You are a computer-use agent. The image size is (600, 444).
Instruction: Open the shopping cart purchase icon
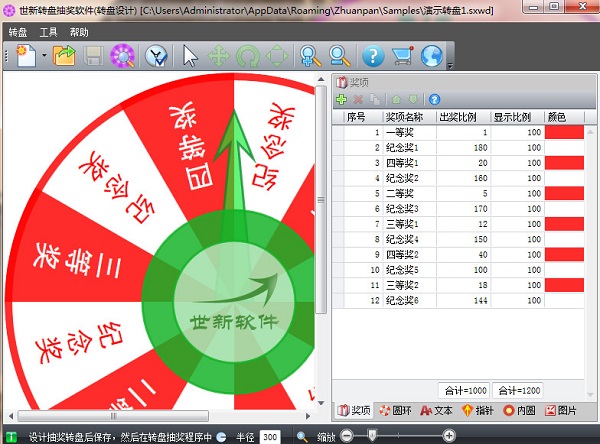click(x=403, y=56)
